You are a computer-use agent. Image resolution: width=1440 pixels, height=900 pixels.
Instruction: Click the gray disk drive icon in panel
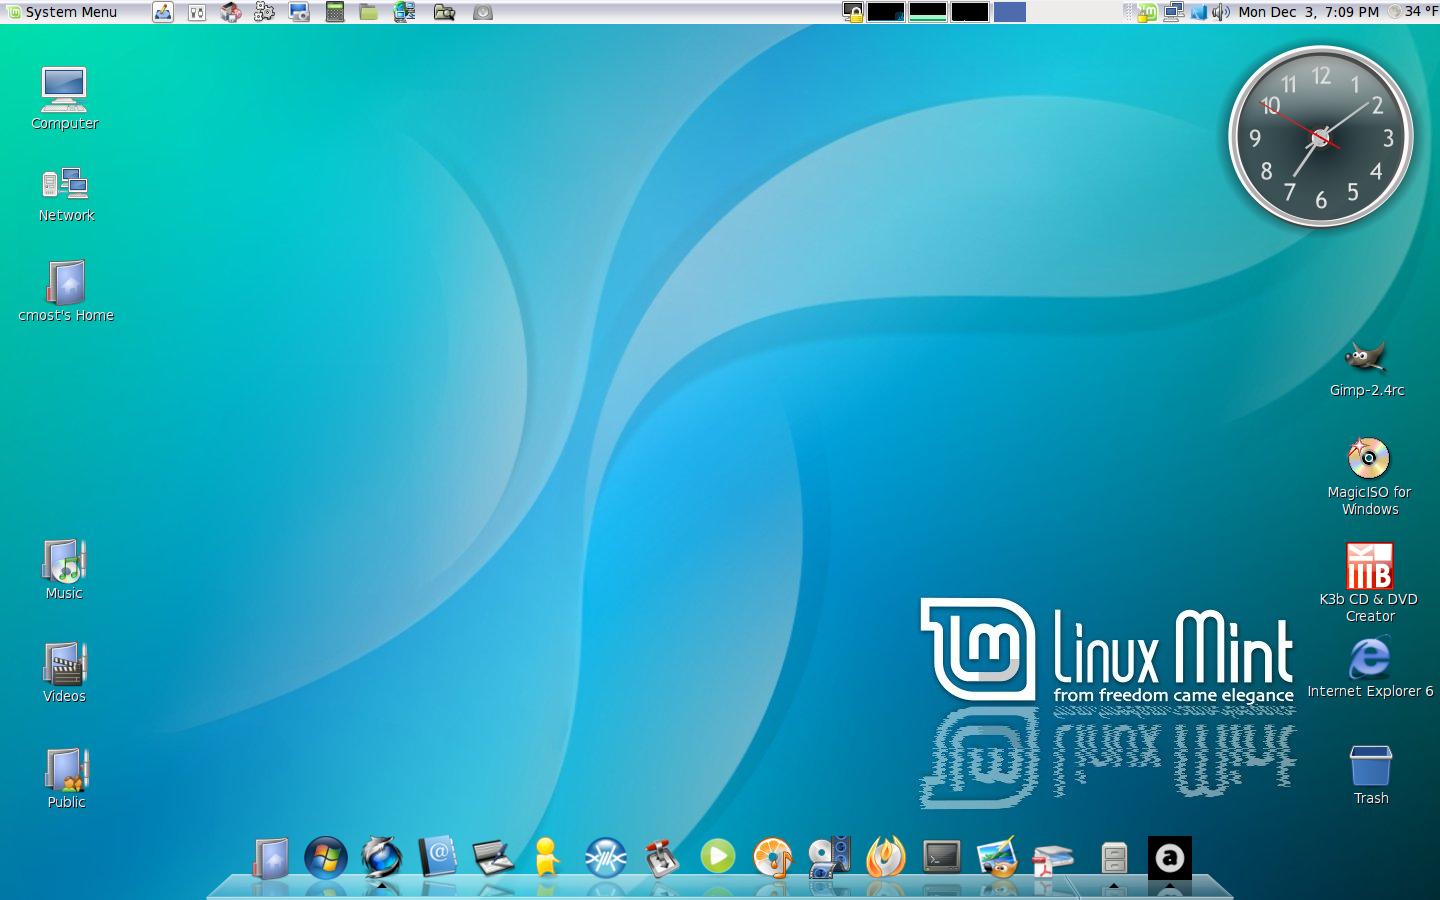coord(483,12)
